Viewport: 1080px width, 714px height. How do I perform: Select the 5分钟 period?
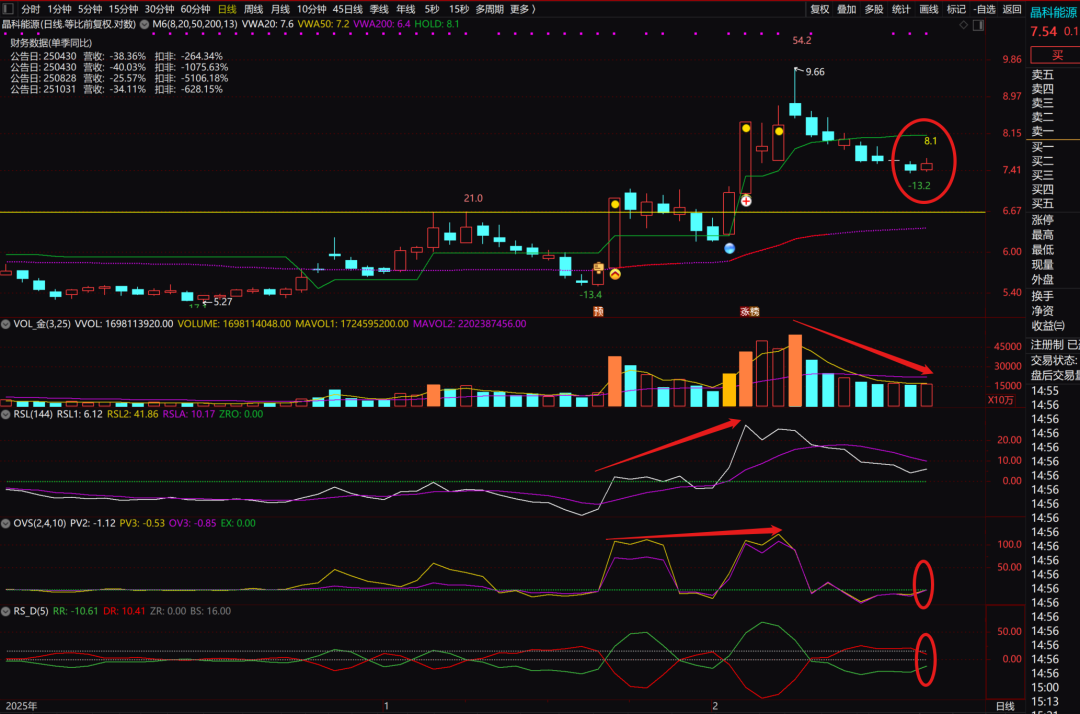click(x=90, y=9)
